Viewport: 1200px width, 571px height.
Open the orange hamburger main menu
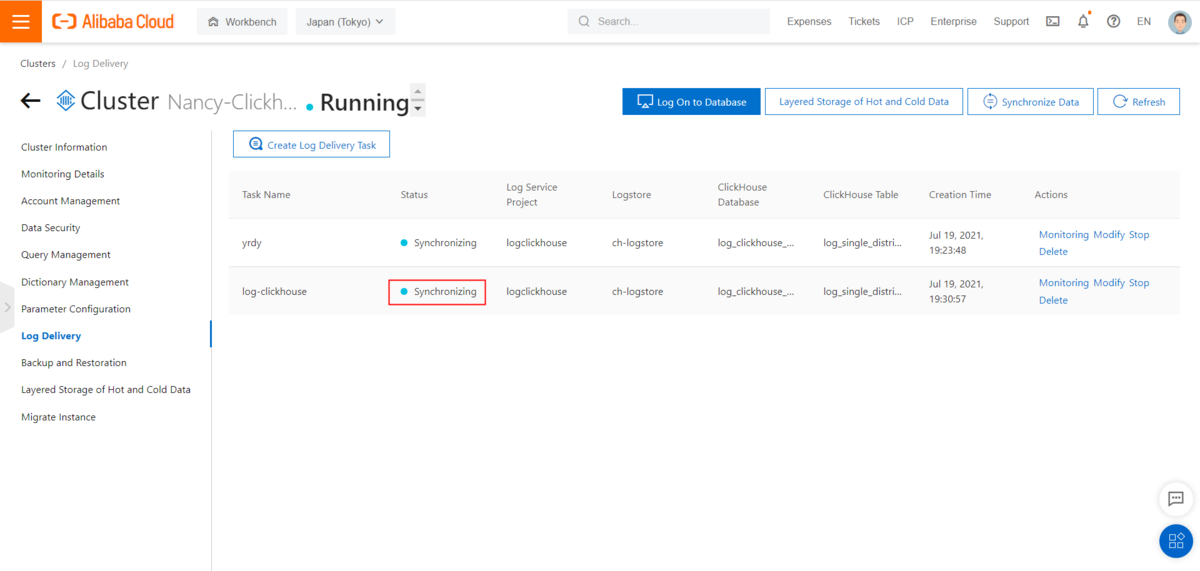(20, 21)
